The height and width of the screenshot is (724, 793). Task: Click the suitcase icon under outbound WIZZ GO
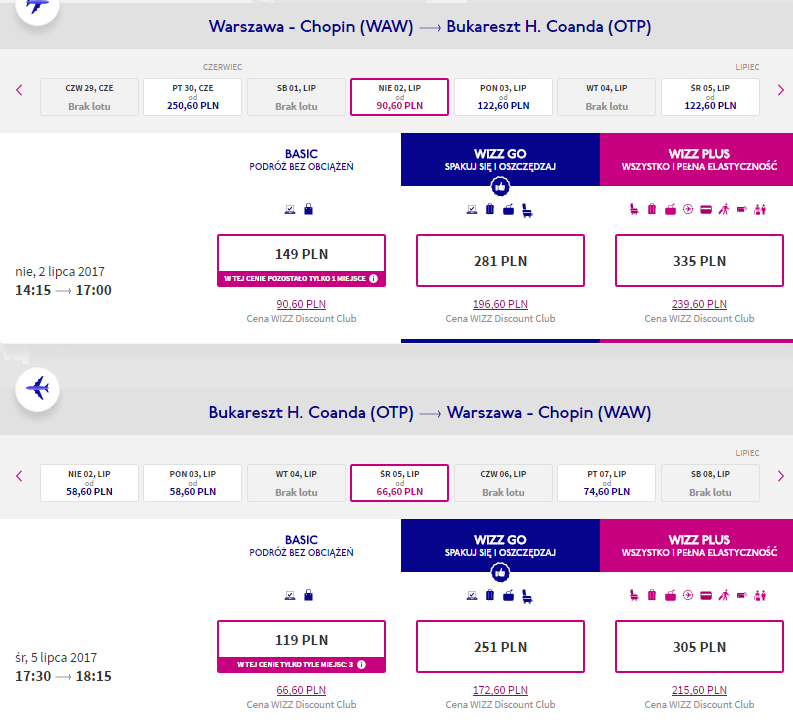490,209
